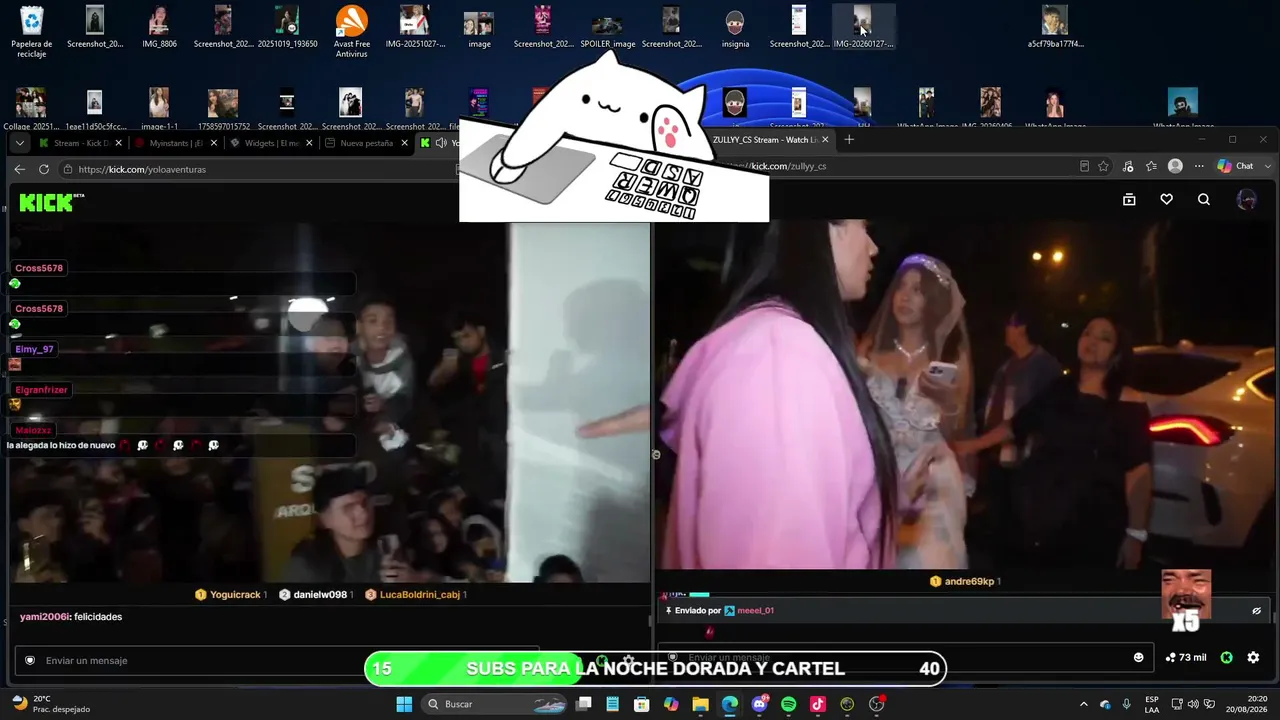Open the Edge profile avatar
Image resolution: width=1280 pixels, height=720 pixels.
point(1175,166)
